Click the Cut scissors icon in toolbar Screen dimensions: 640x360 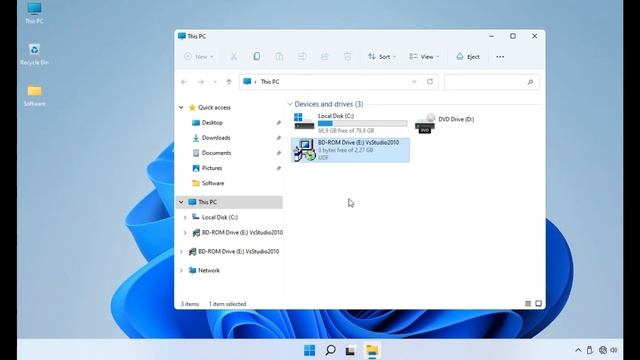click(x=234, y=57)
